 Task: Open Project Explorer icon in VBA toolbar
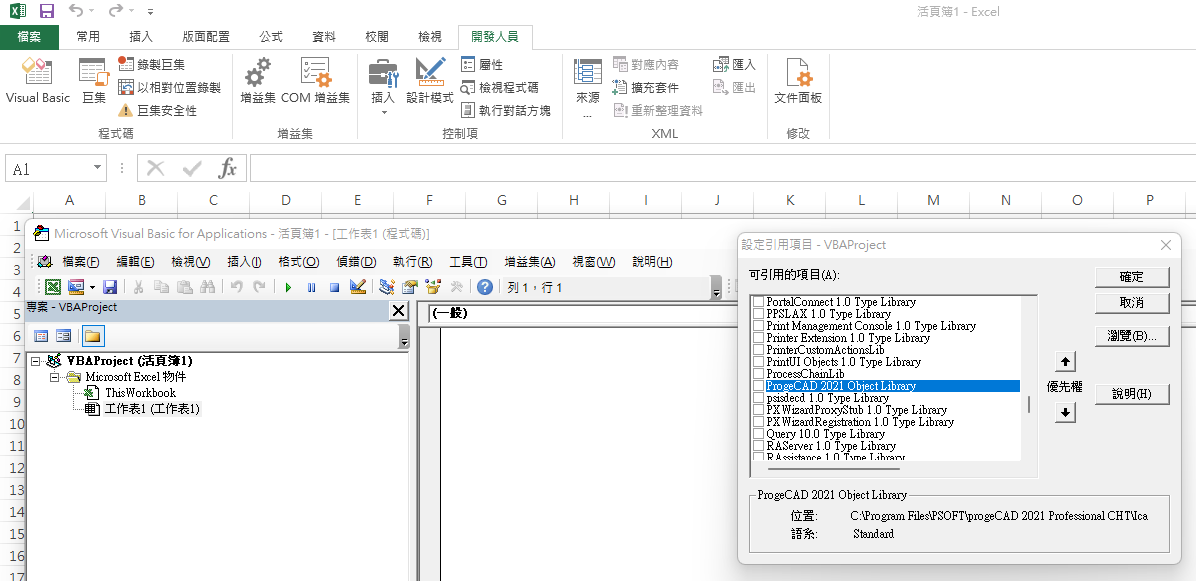[387, 287]
